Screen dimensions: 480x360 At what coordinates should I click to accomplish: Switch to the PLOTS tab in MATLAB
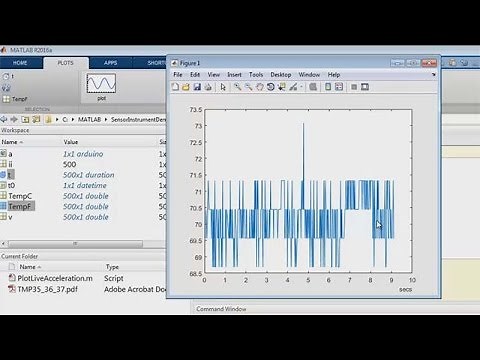click(x=66, y=63)
